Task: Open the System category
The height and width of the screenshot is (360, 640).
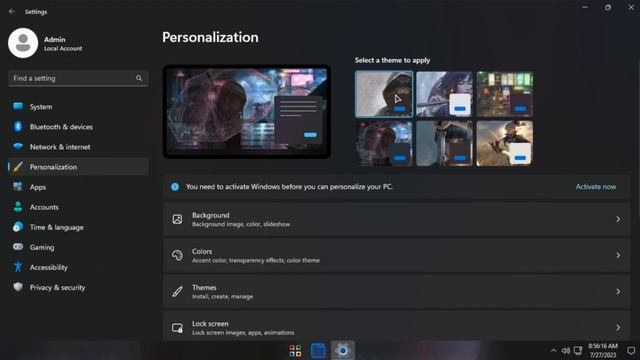Action: point(78,107)
